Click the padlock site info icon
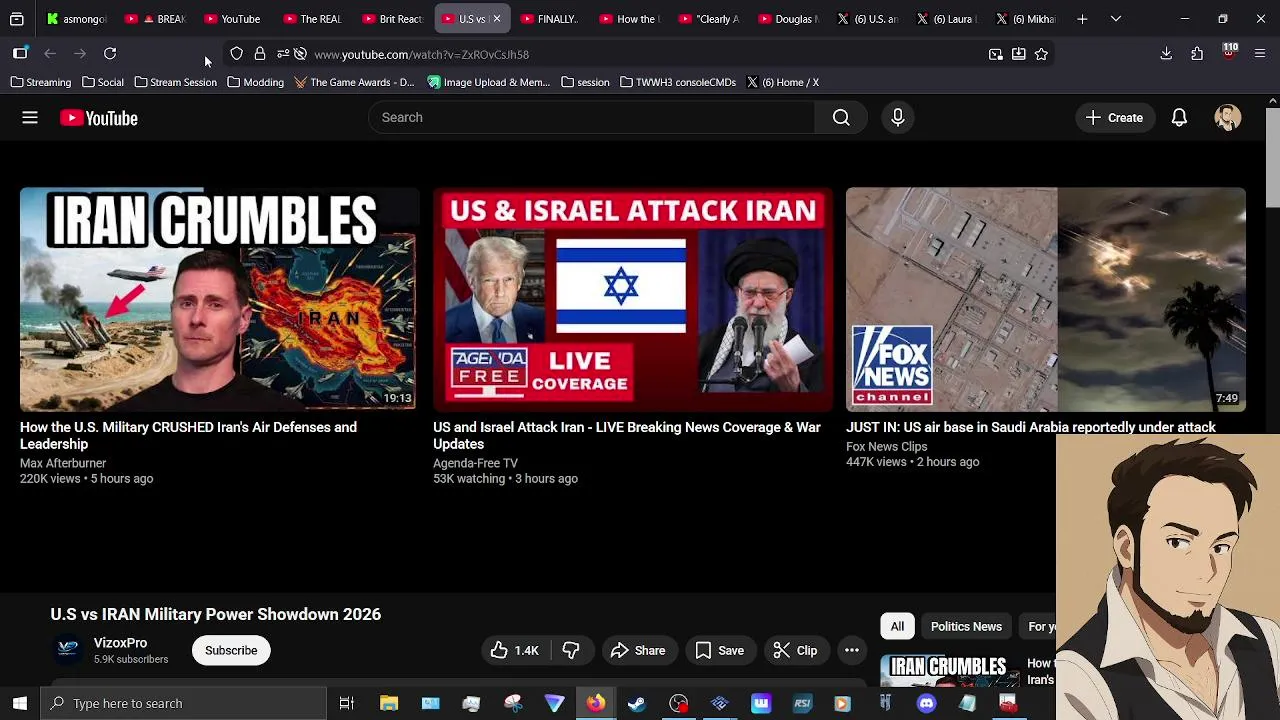The width and height of the screenshot is (1280, 720). (x=260, y=54)
